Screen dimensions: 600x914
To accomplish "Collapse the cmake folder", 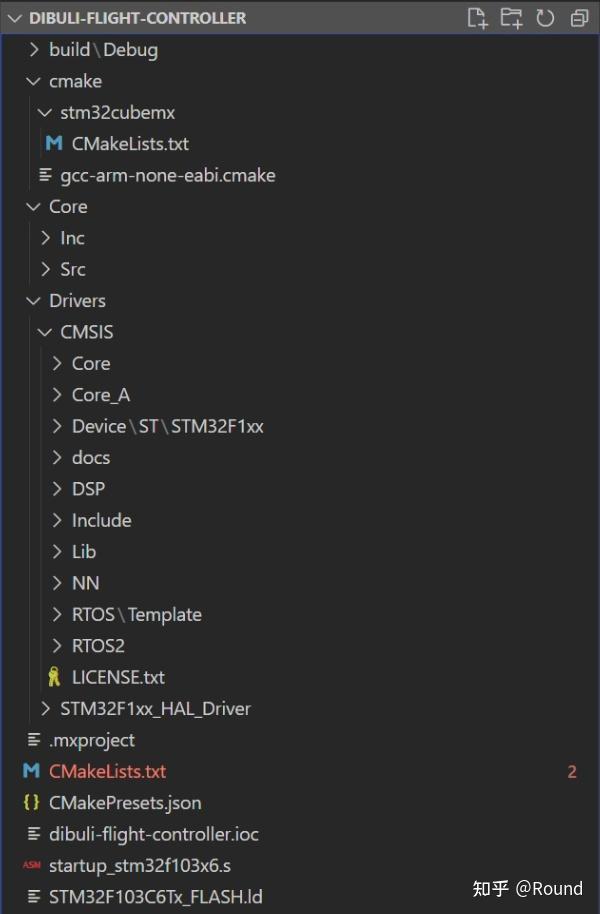I will pos(33,80).
